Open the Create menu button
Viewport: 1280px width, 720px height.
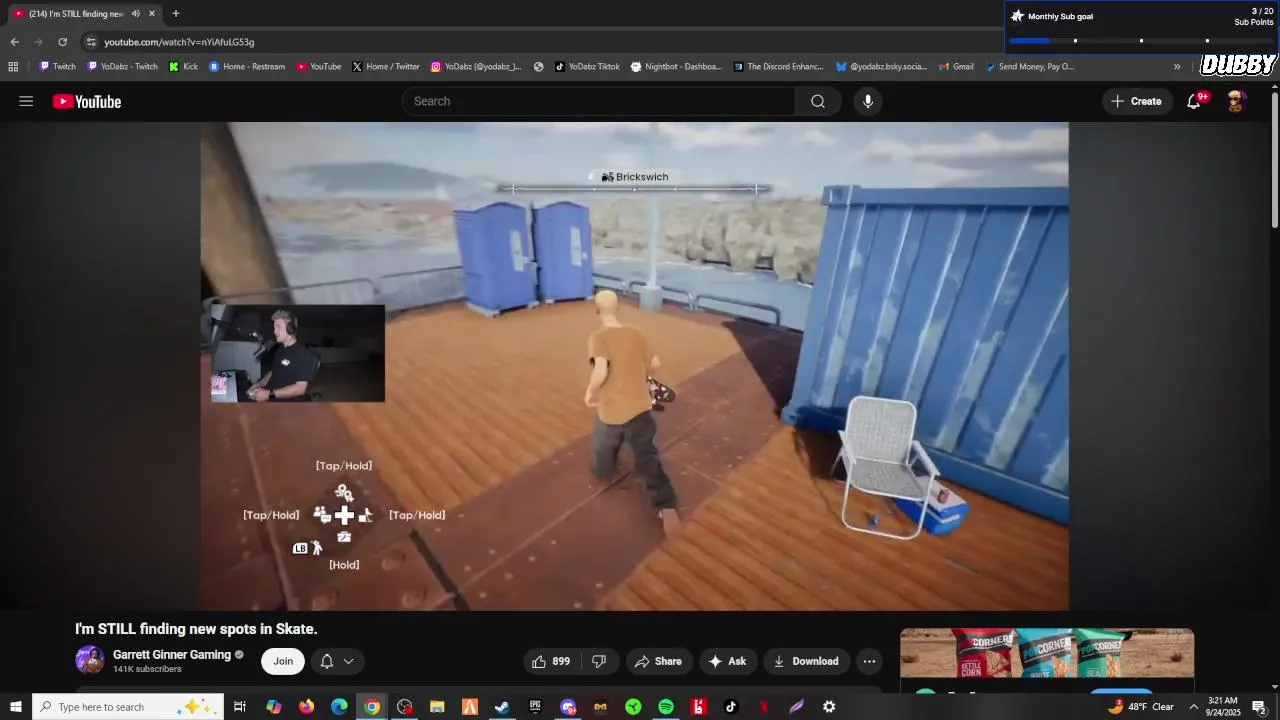[x=1137, y=101]
